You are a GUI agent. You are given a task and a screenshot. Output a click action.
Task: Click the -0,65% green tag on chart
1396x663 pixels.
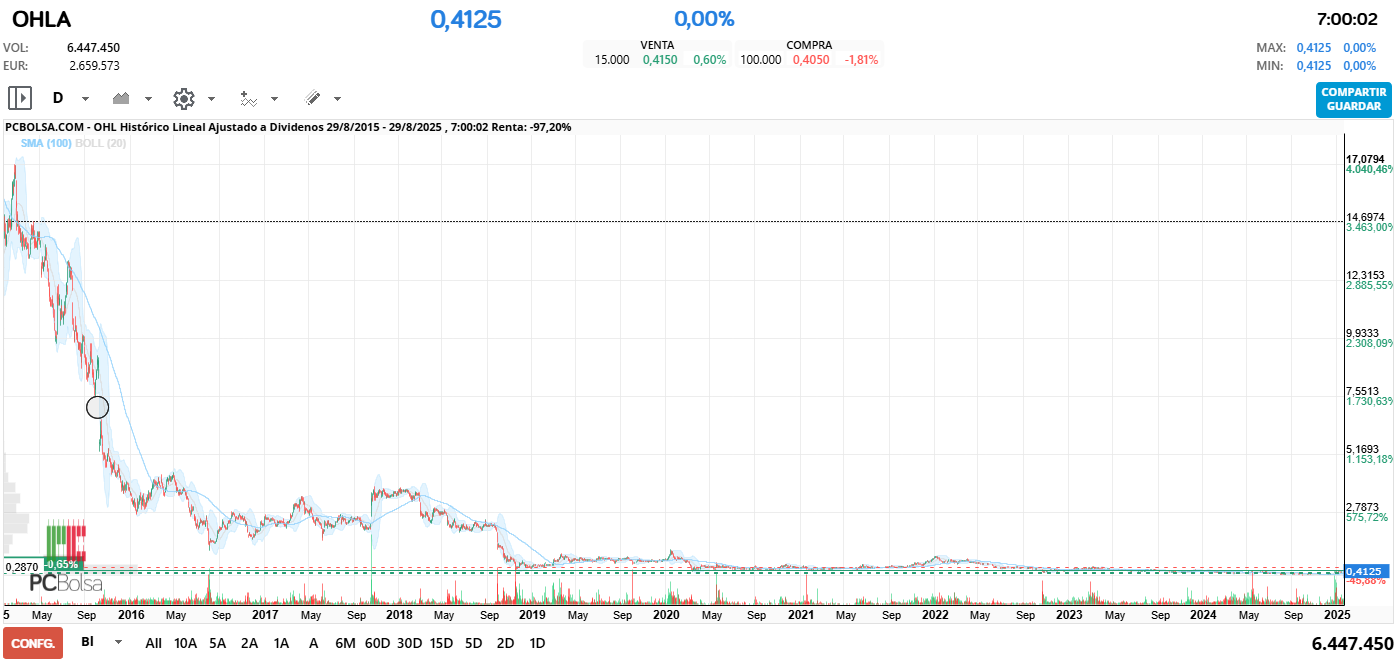pos(62,565)
